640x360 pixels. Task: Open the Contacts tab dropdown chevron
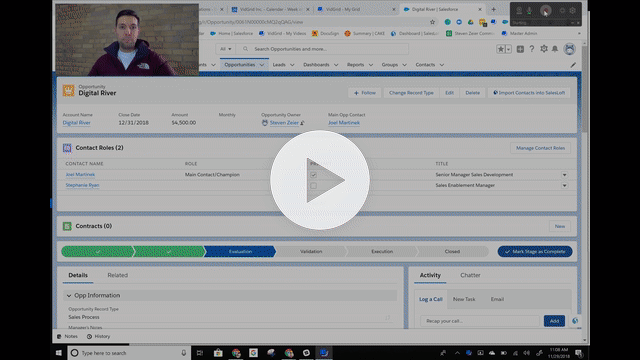442,65
